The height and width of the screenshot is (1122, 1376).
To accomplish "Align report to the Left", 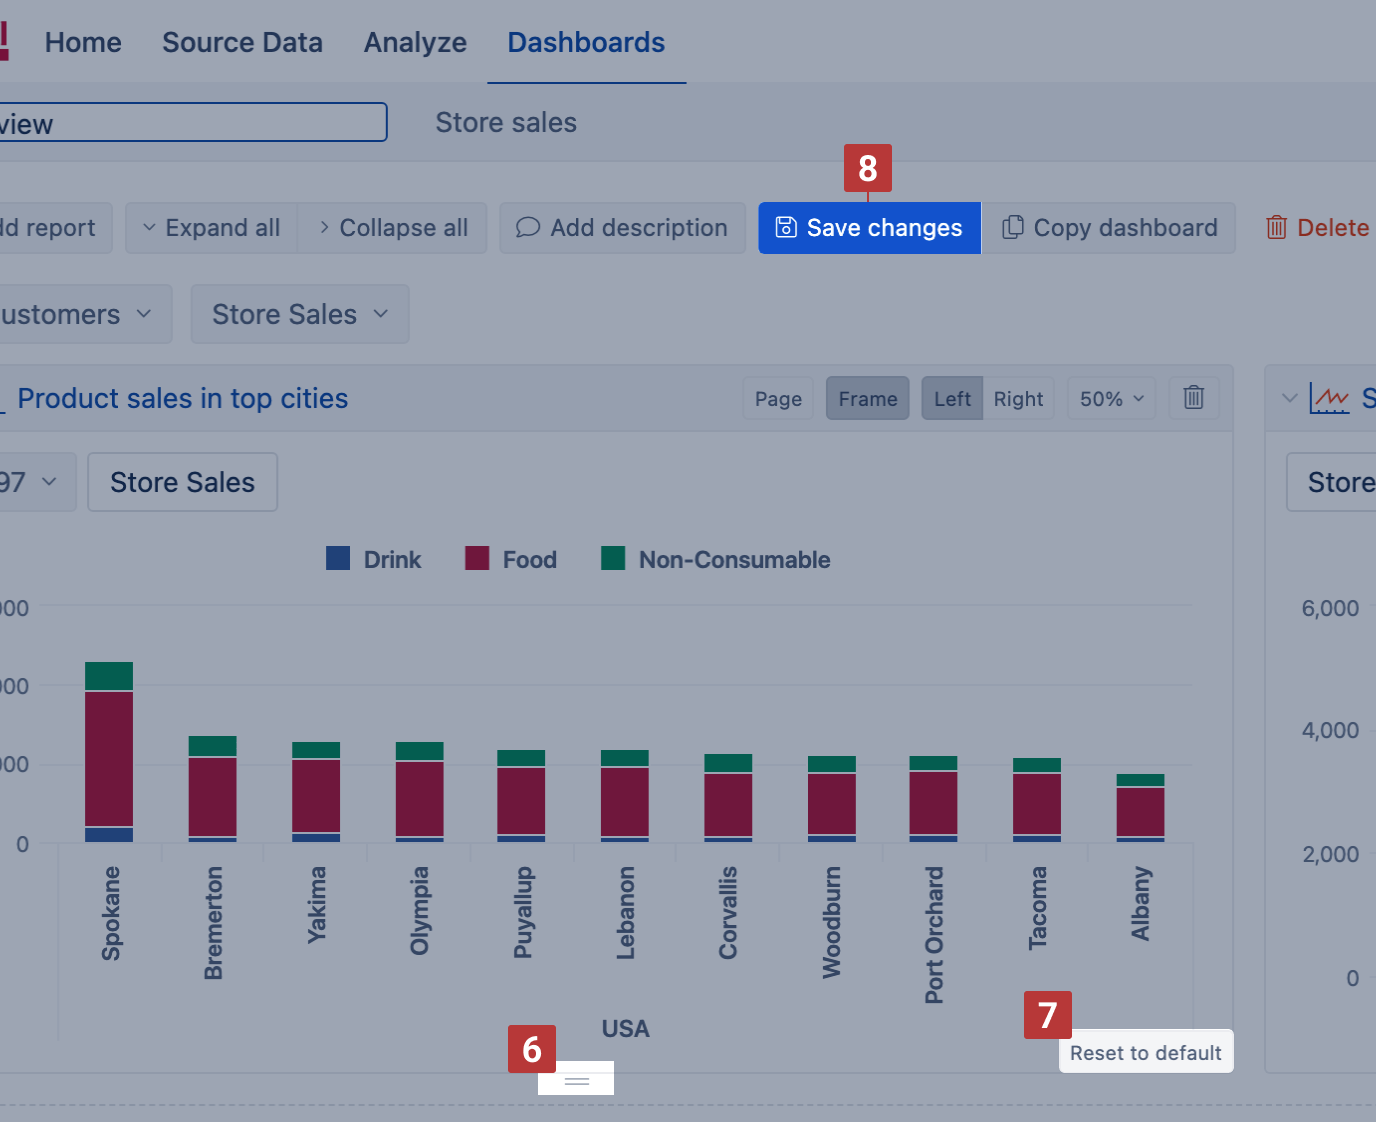I will tap(952, 399).
